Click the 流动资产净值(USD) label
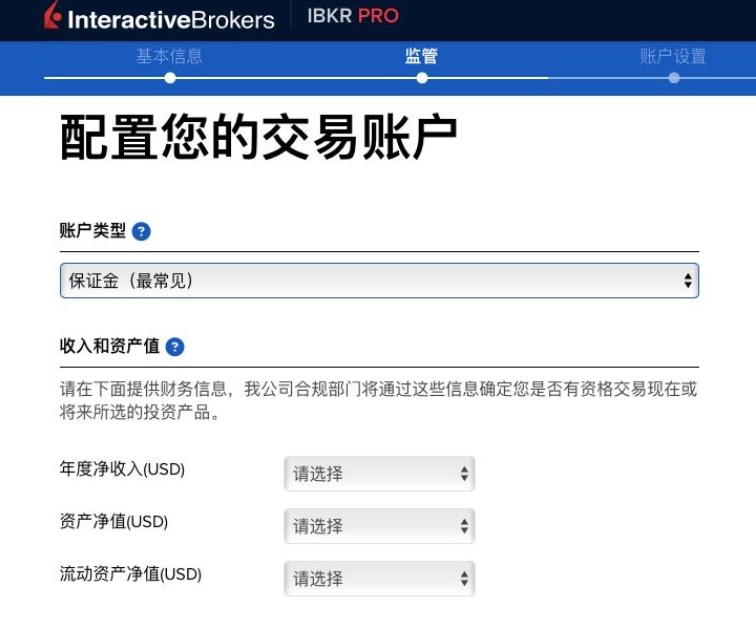The height and width of the screenshot is (628, 756). point(131,574)
